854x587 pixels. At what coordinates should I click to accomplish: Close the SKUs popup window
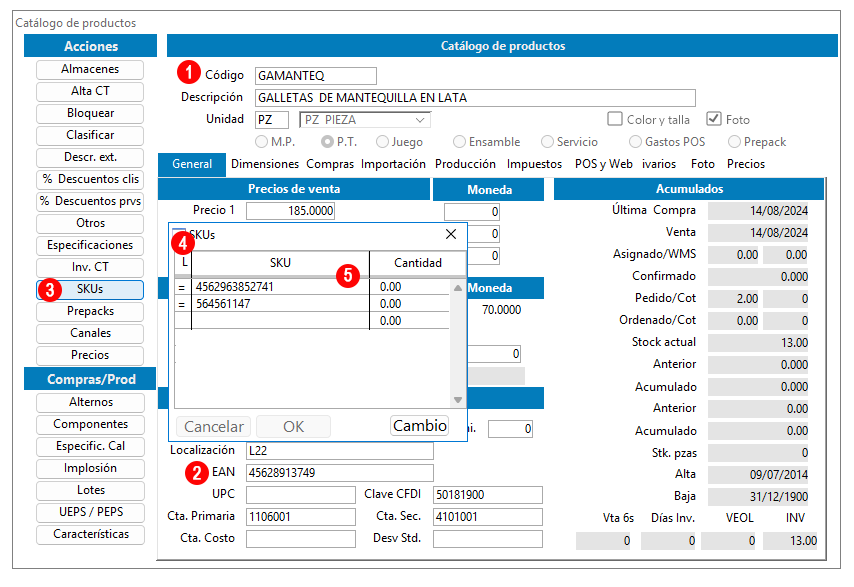[451, 234]
